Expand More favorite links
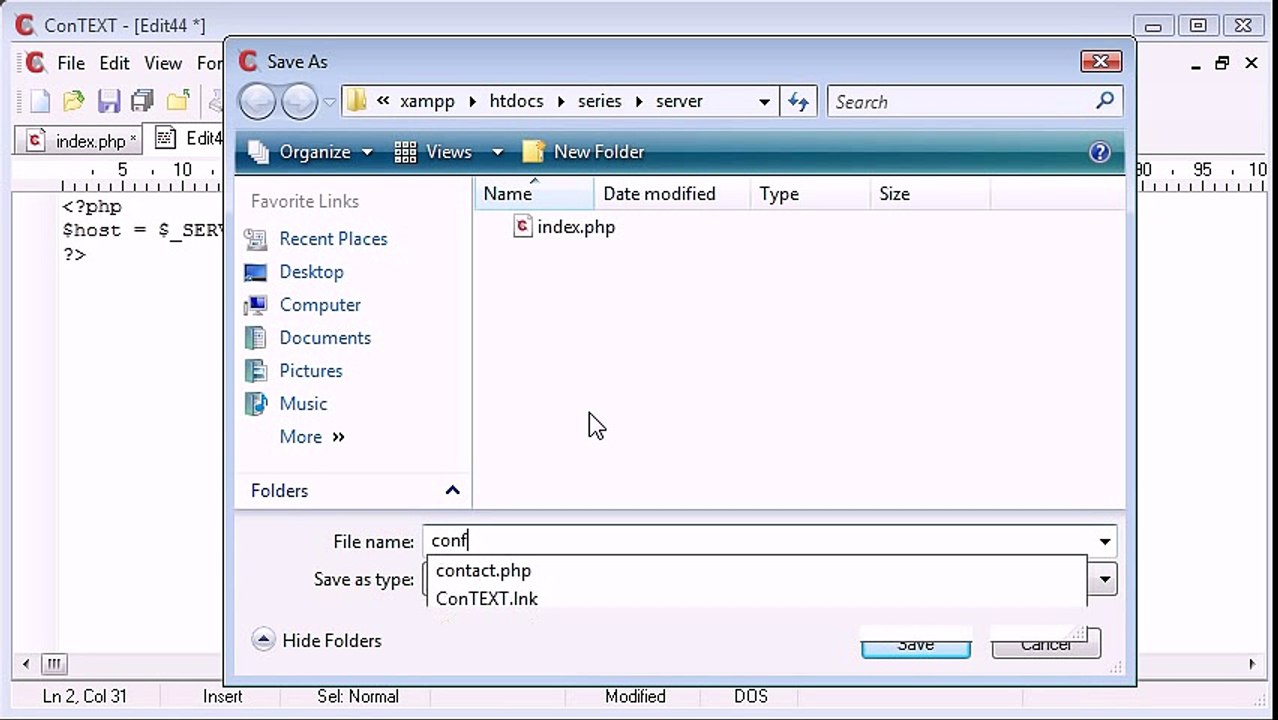Image resolution: width=1278 pixels, height=720 pixels. (x=312, y=437)
